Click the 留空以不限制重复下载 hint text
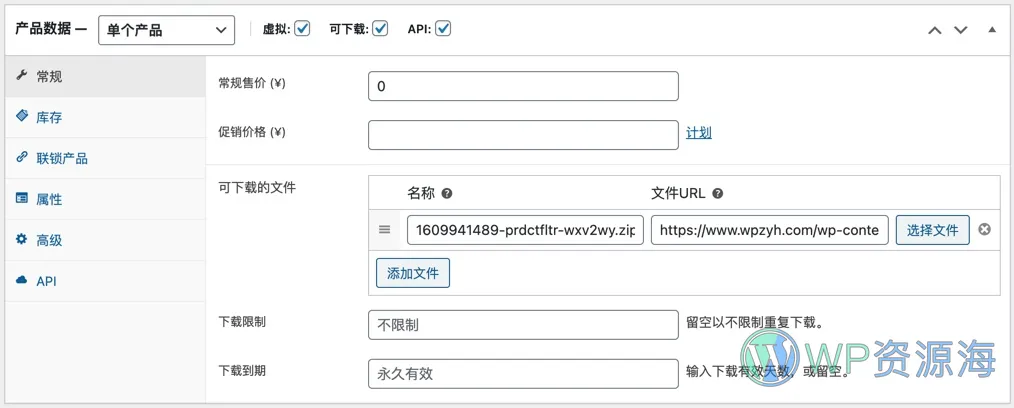The image size is (1014, 408). point(757,322)
